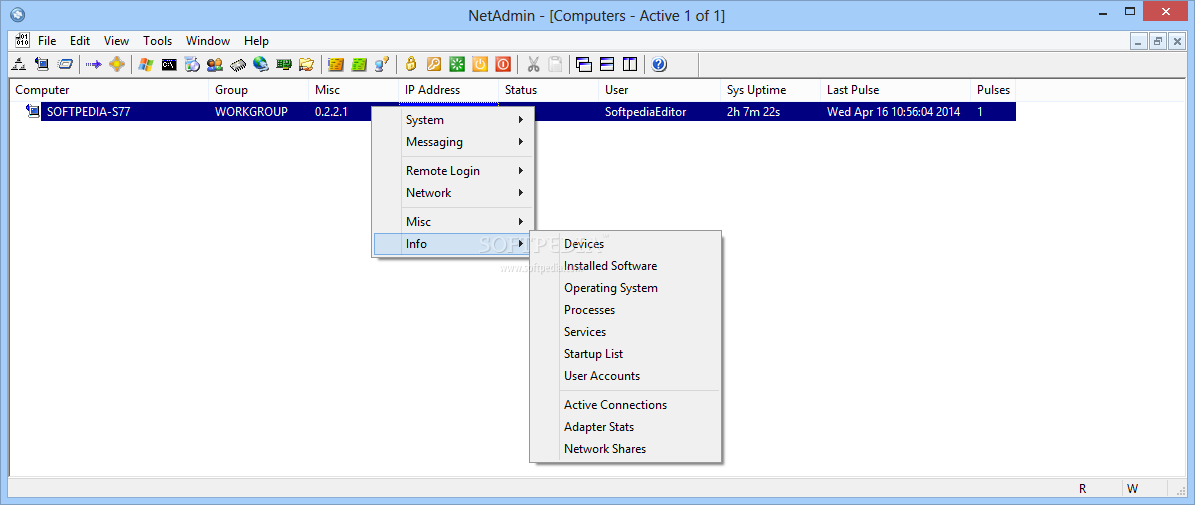Click the clipboard paste icon
This screenshot has height=505, width=1195.
(x=556, y=64)
